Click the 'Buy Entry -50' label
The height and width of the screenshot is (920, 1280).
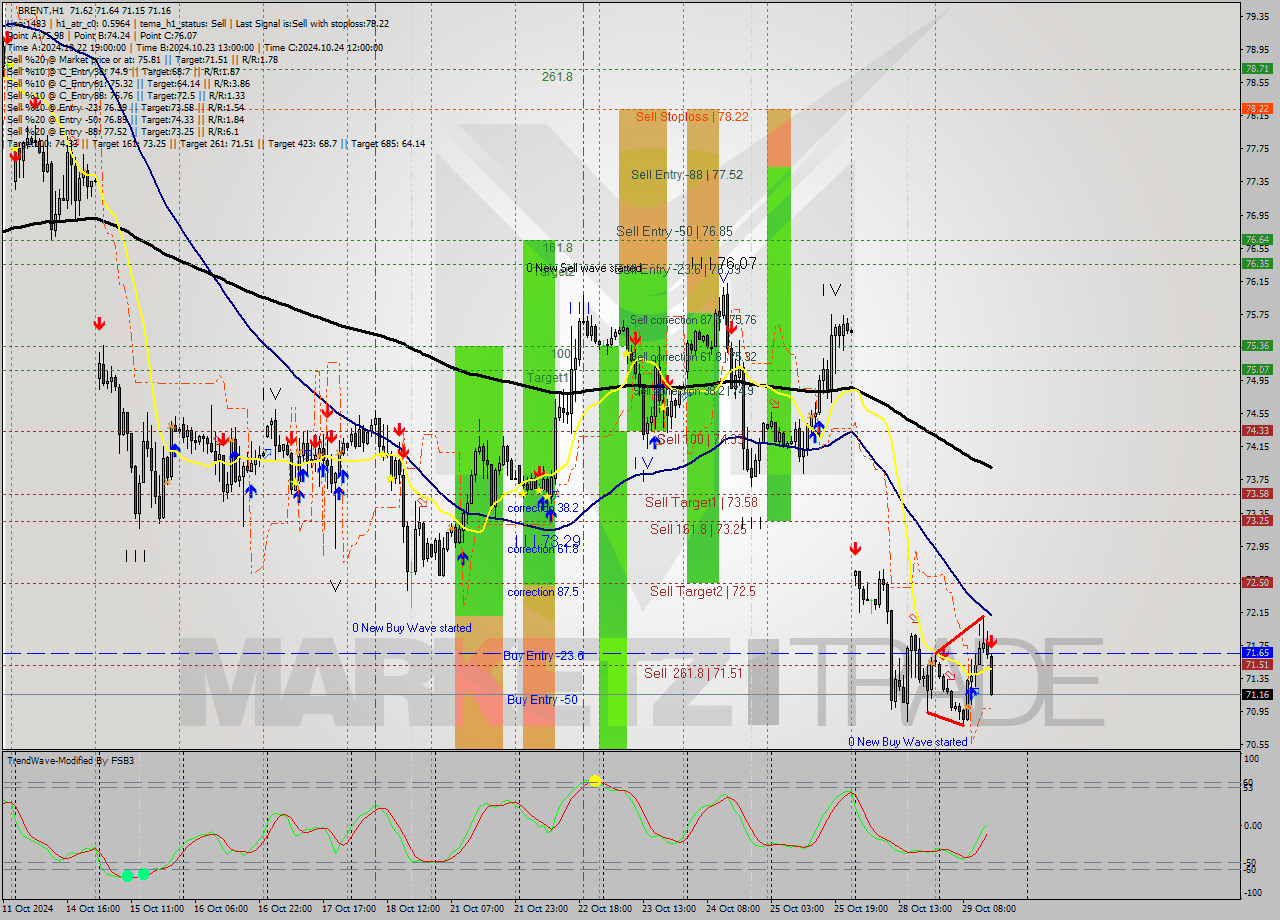click(x=542, y=700)
